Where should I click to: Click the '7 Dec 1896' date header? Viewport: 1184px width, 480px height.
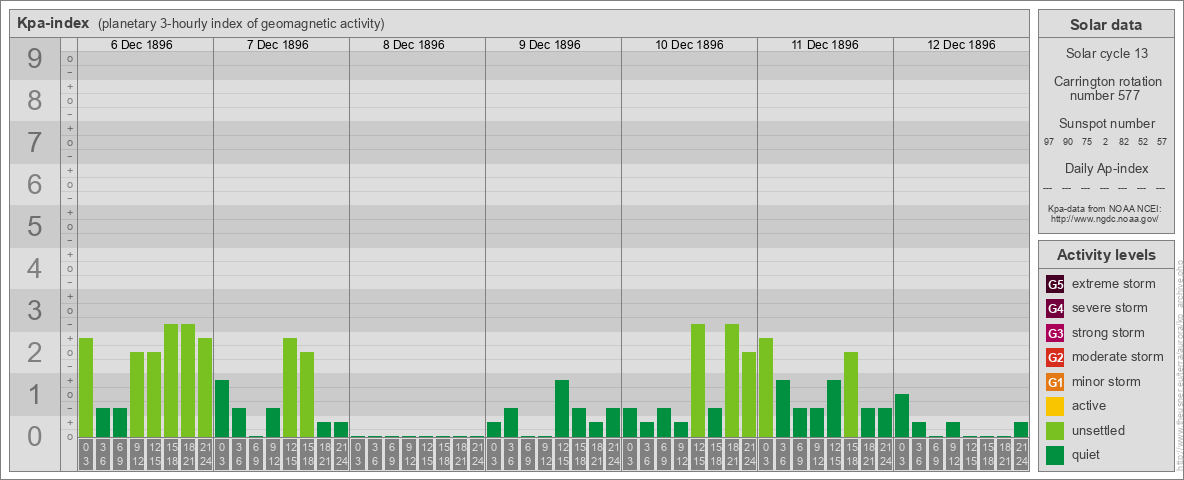coord(278,45)
